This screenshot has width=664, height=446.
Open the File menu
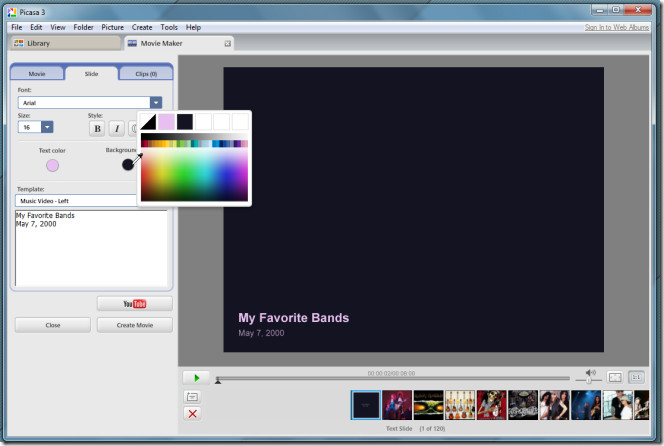(17, 27)
